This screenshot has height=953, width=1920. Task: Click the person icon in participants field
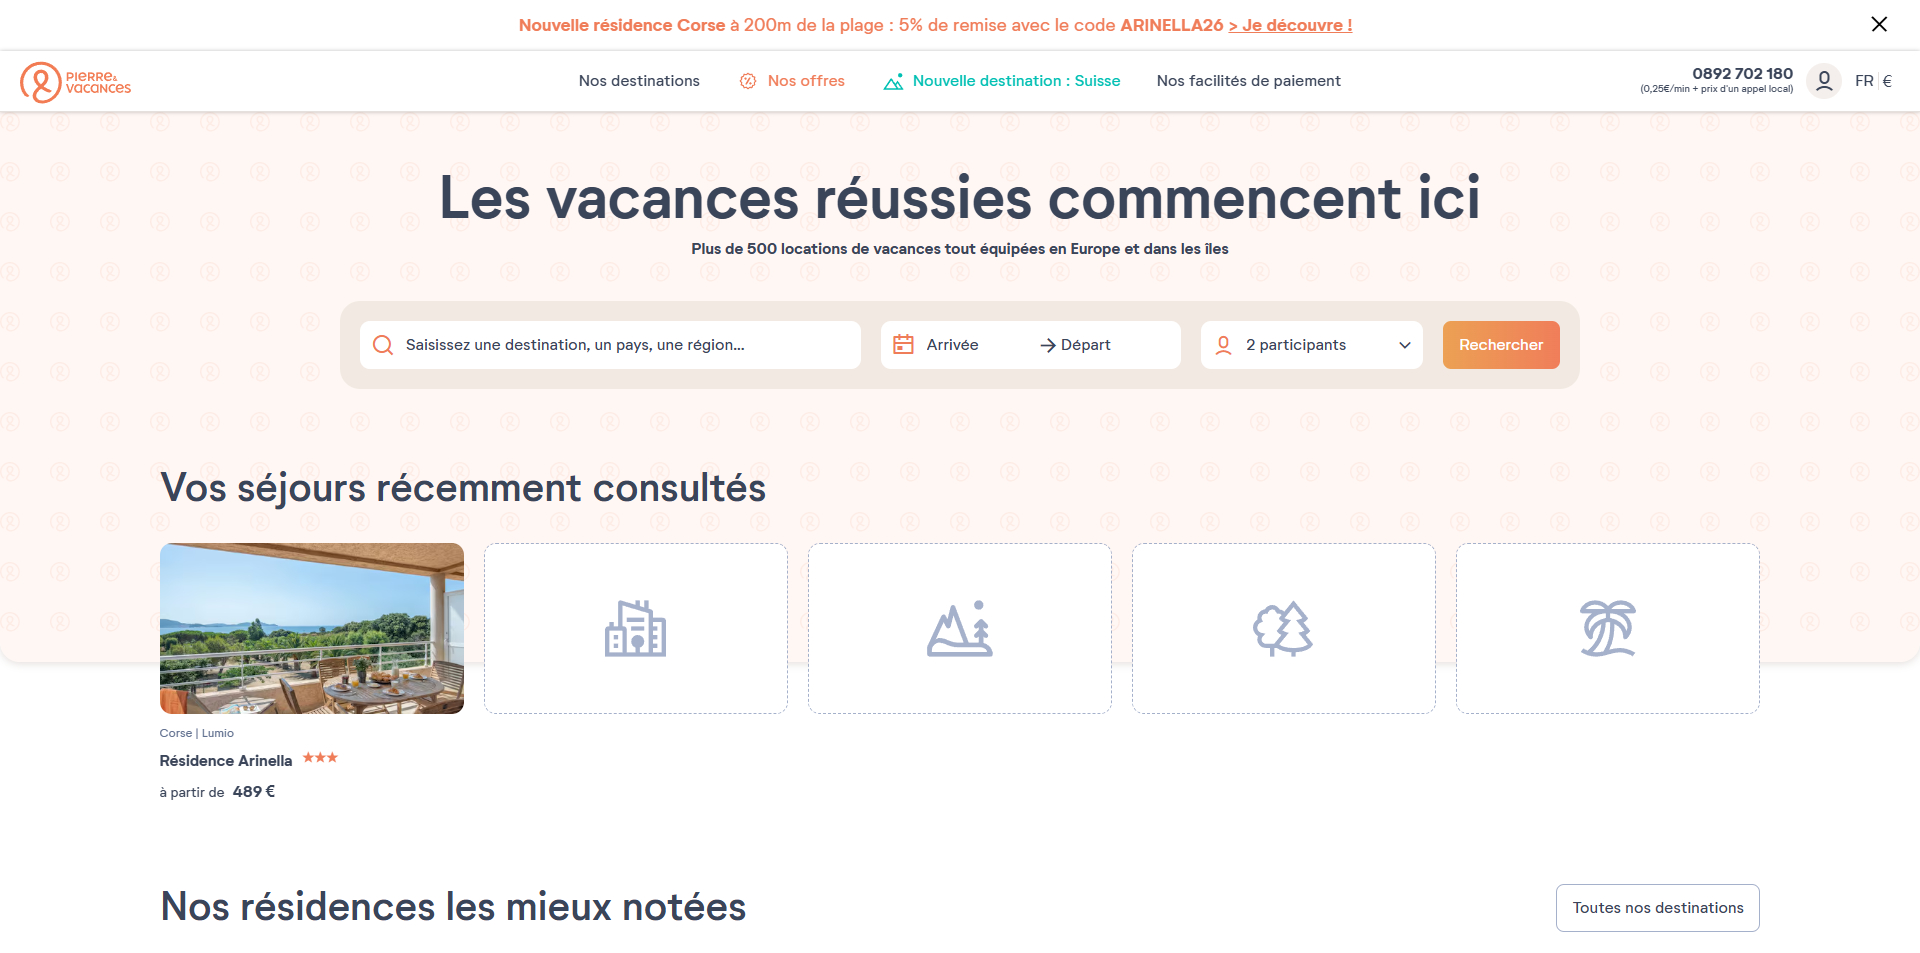pyautogui.click(x=1223, y=345)
